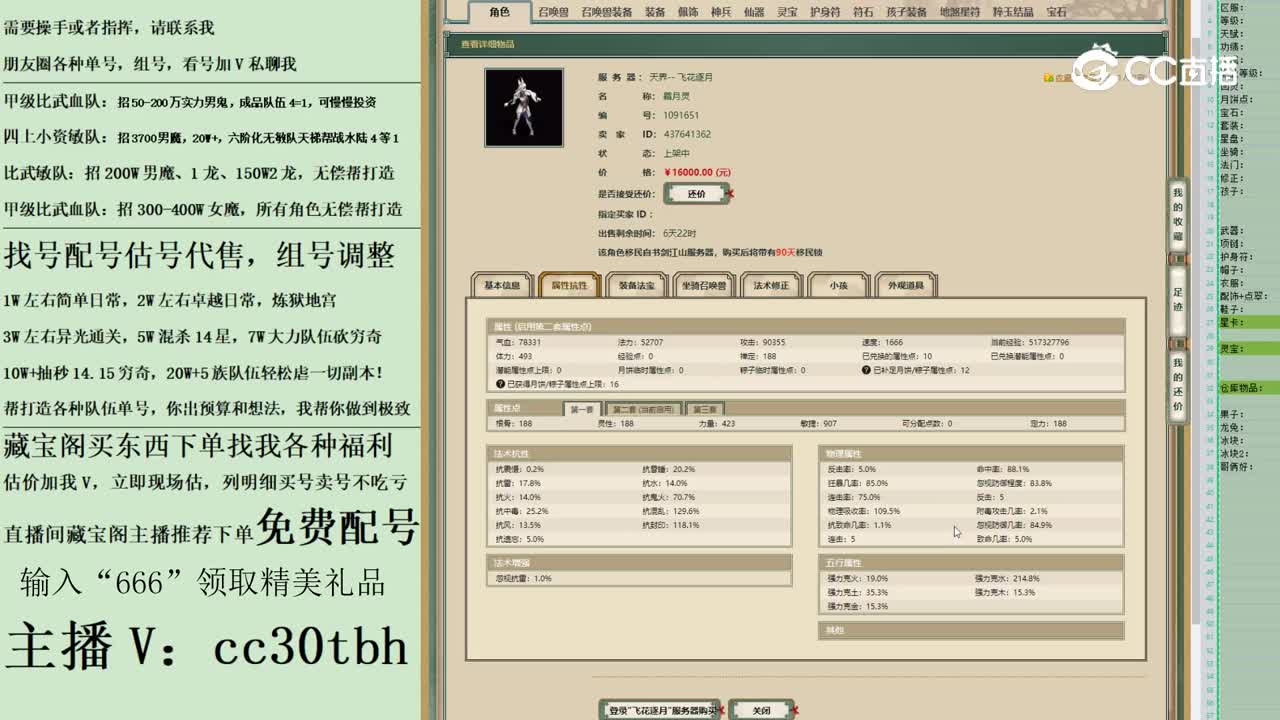This screenshot has height=720, width=1280.
Task: Click help icon beside 已获得月饼/粽子属性点上限
Action: coord(500,384)
